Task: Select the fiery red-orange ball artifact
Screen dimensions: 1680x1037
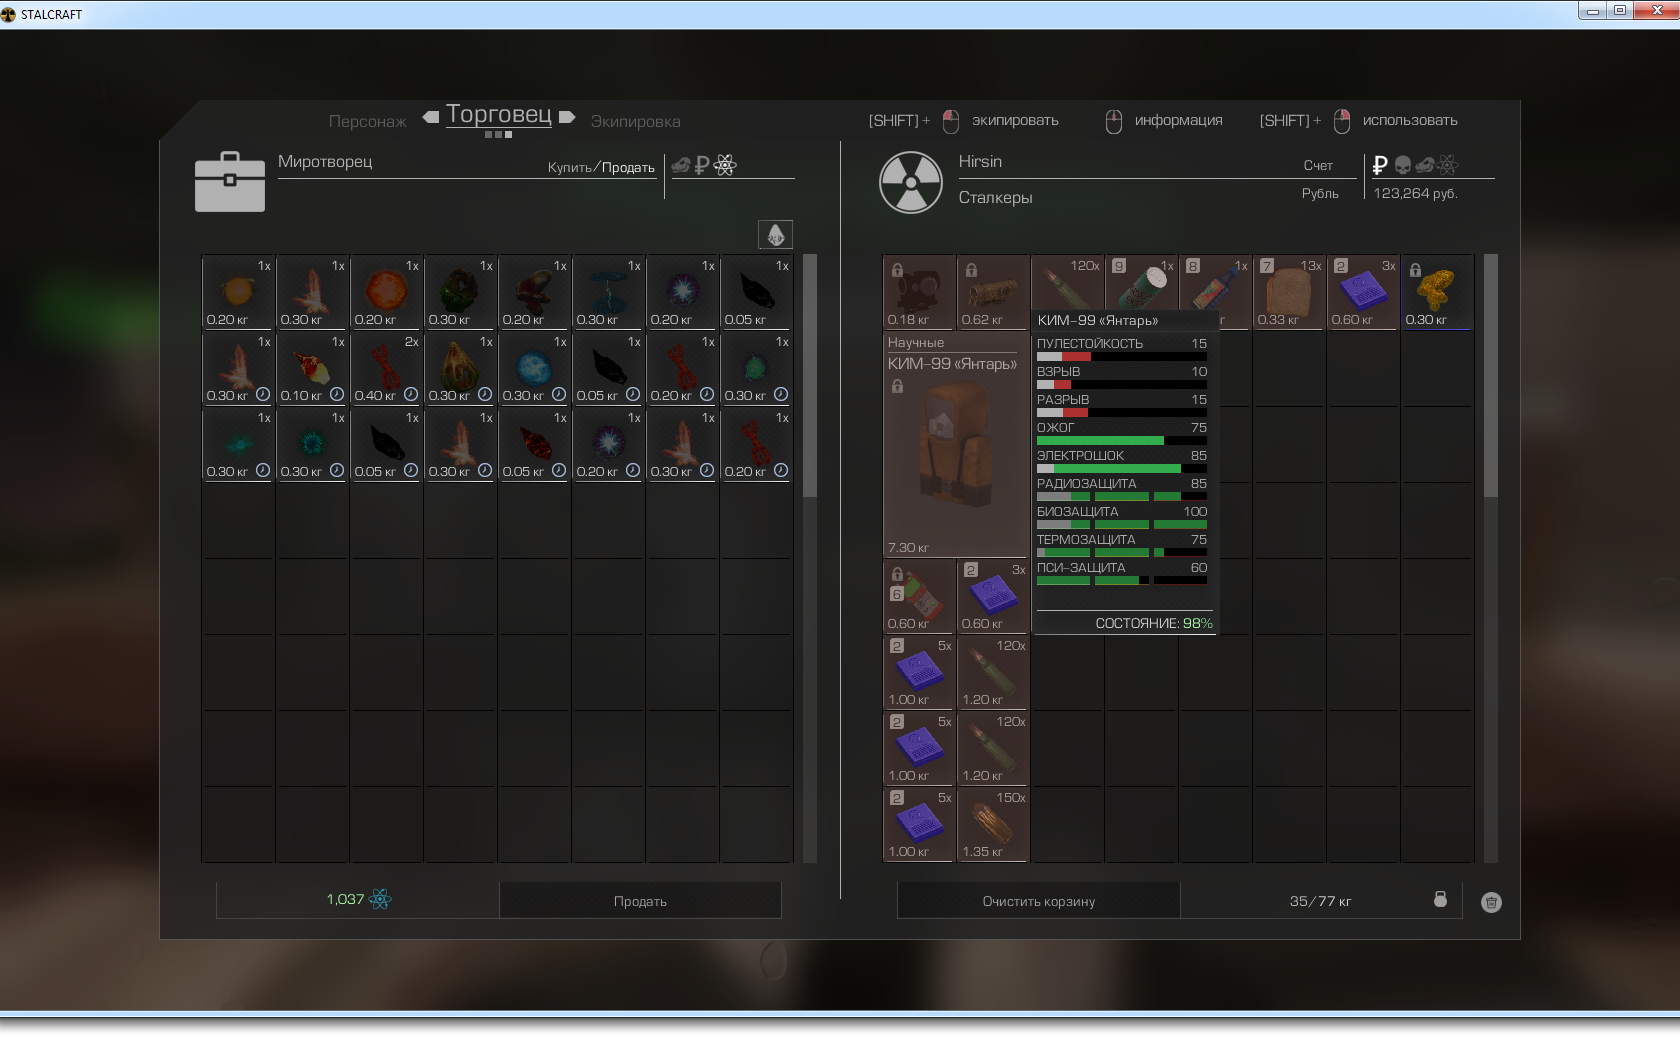Action: click(x=386, y=292)
